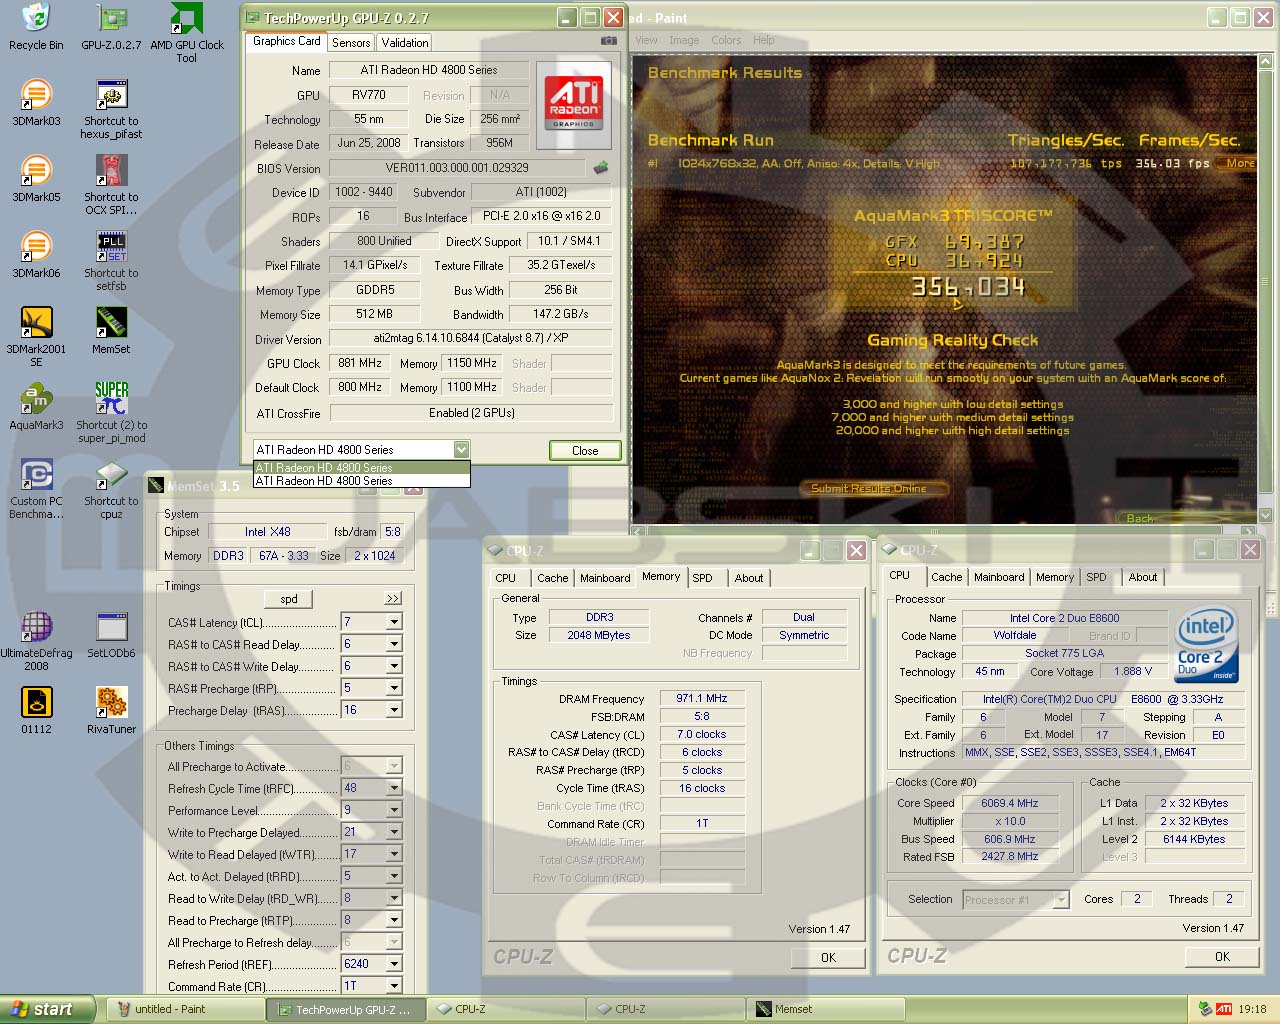Click spd button in MemSet
1280x1024 pixels.
pos(289,599)
